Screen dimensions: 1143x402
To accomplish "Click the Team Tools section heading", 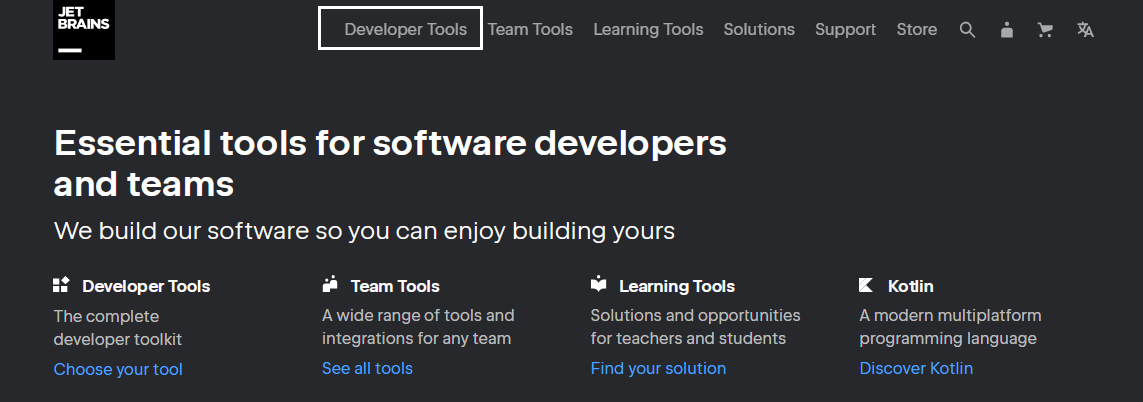I will (x=395, y=286).
